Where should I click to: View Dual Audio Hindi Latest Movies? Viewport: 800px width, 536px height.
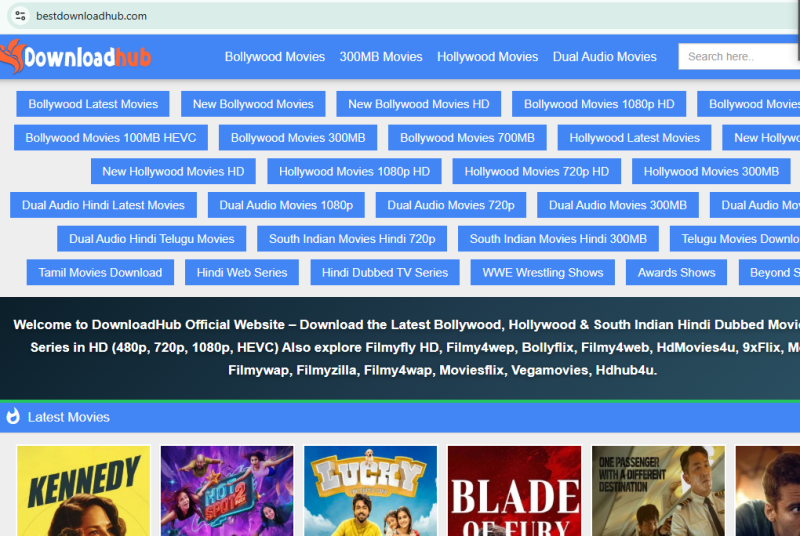pyautogui.click(x=103, y=205)
